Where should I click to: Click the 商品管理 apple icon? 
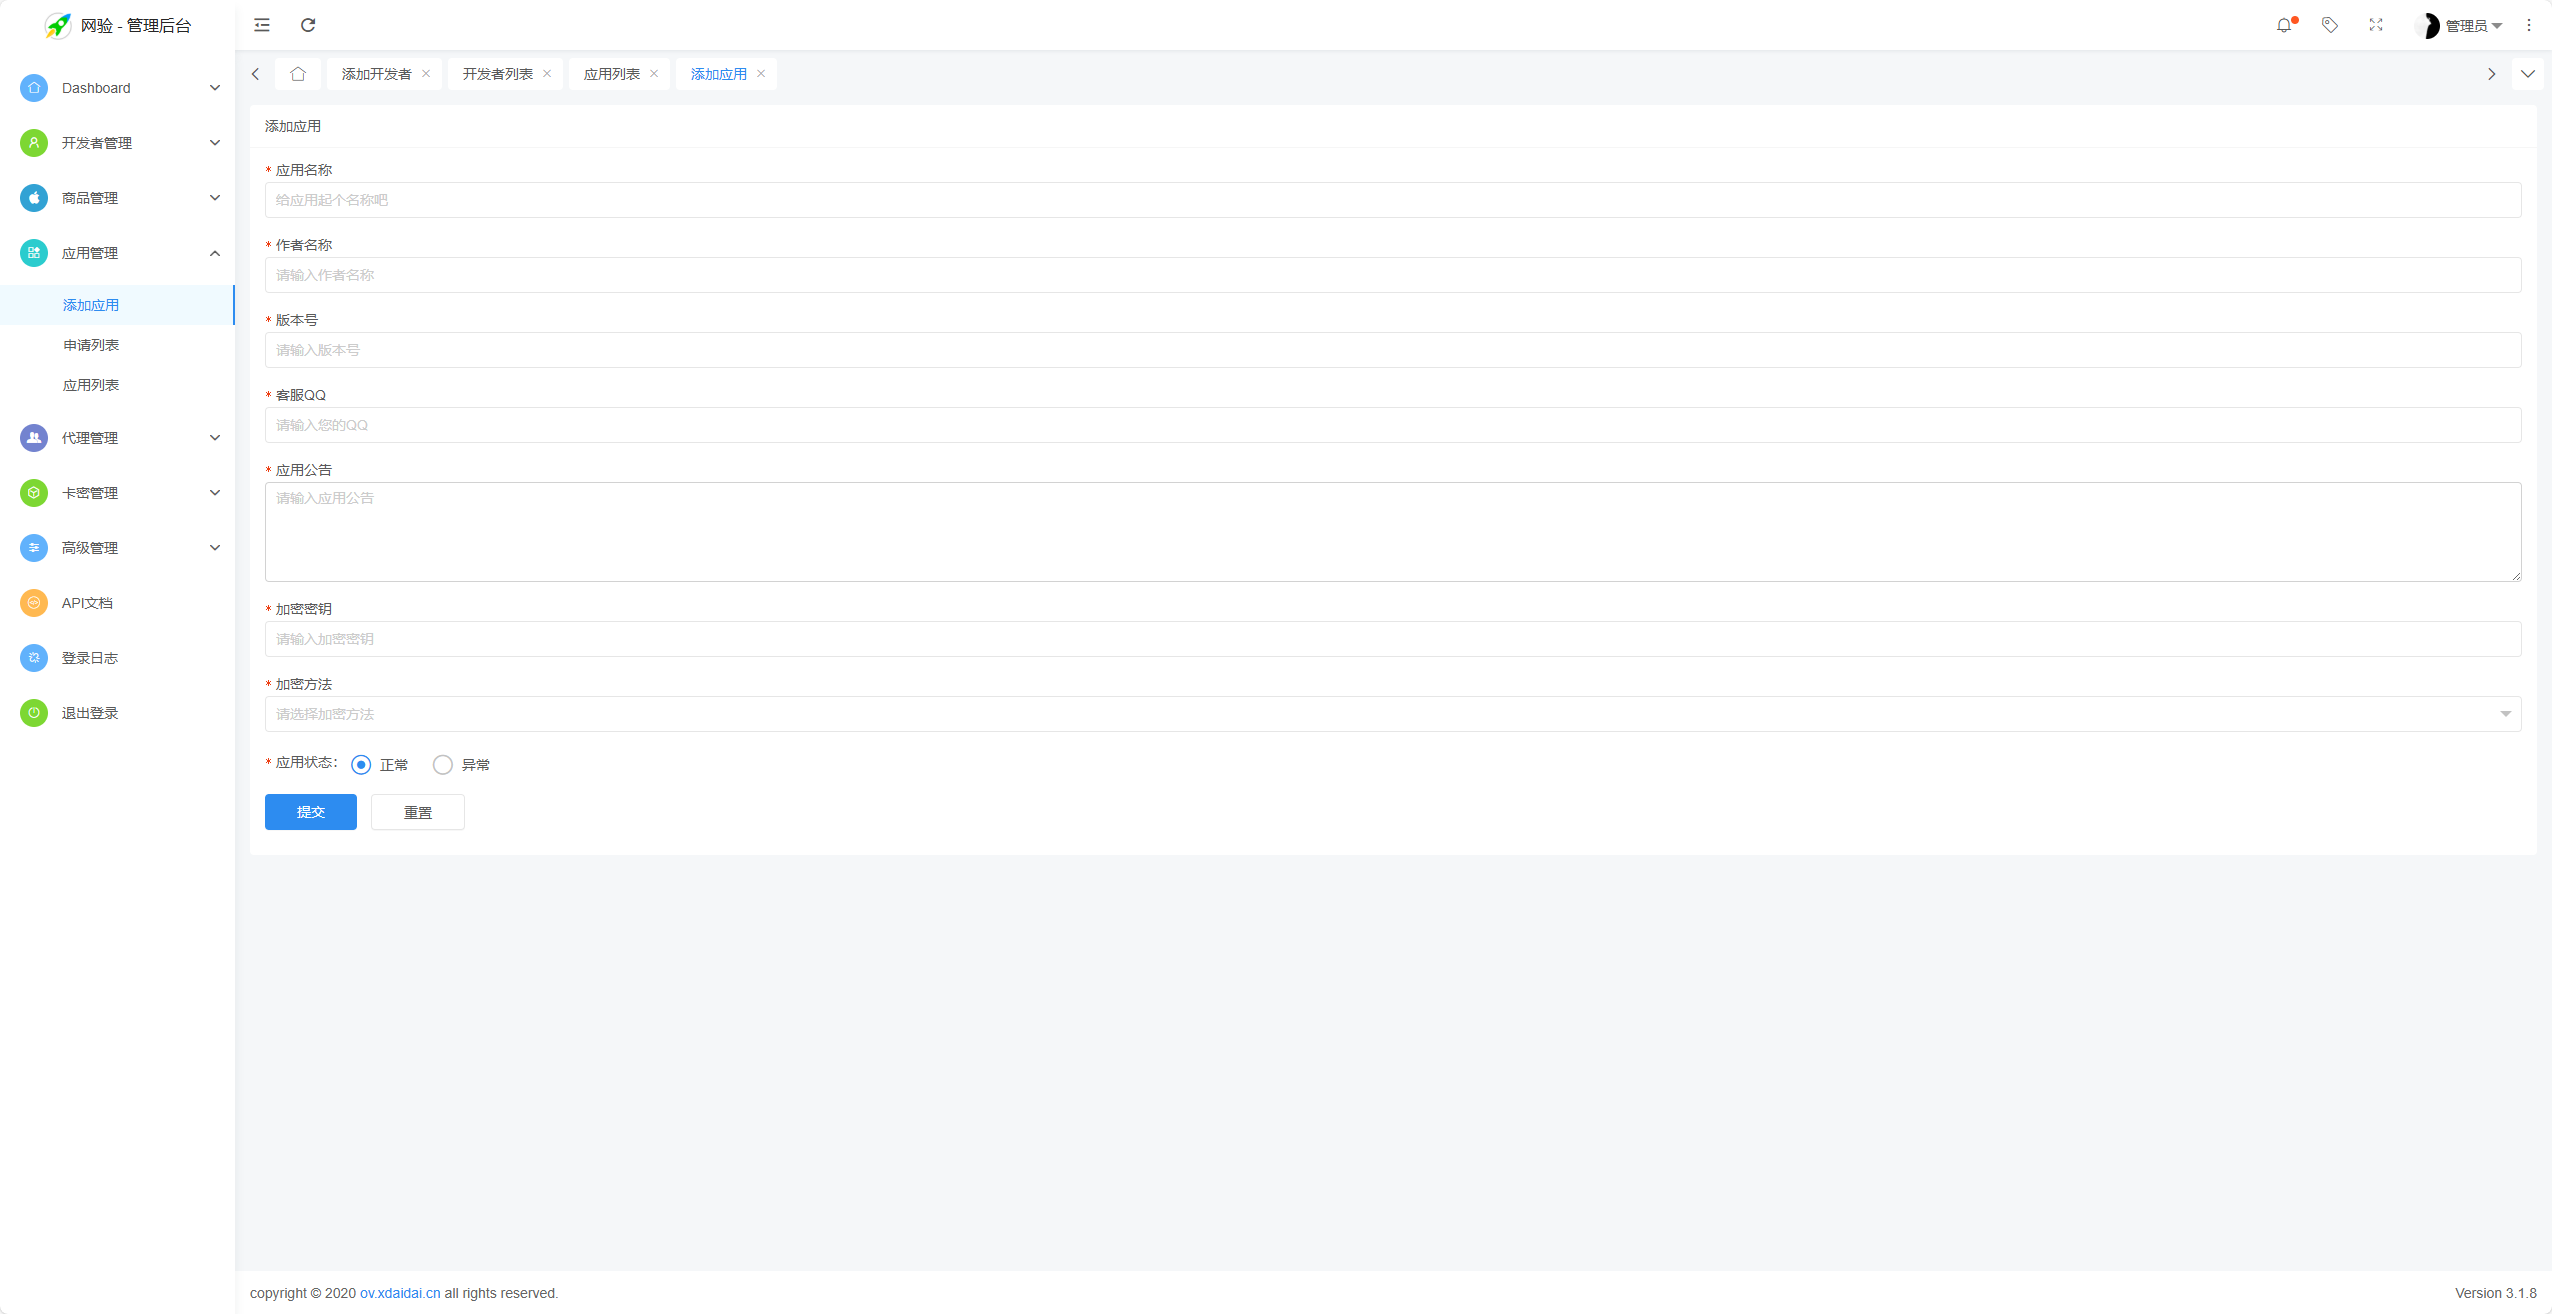click(x=34, y=198)
